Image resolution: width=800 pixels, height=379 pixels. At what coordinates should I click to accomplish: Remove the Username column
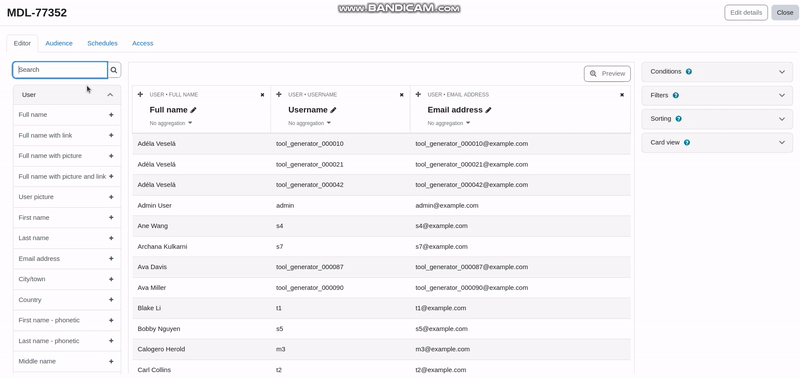[402, 95]
